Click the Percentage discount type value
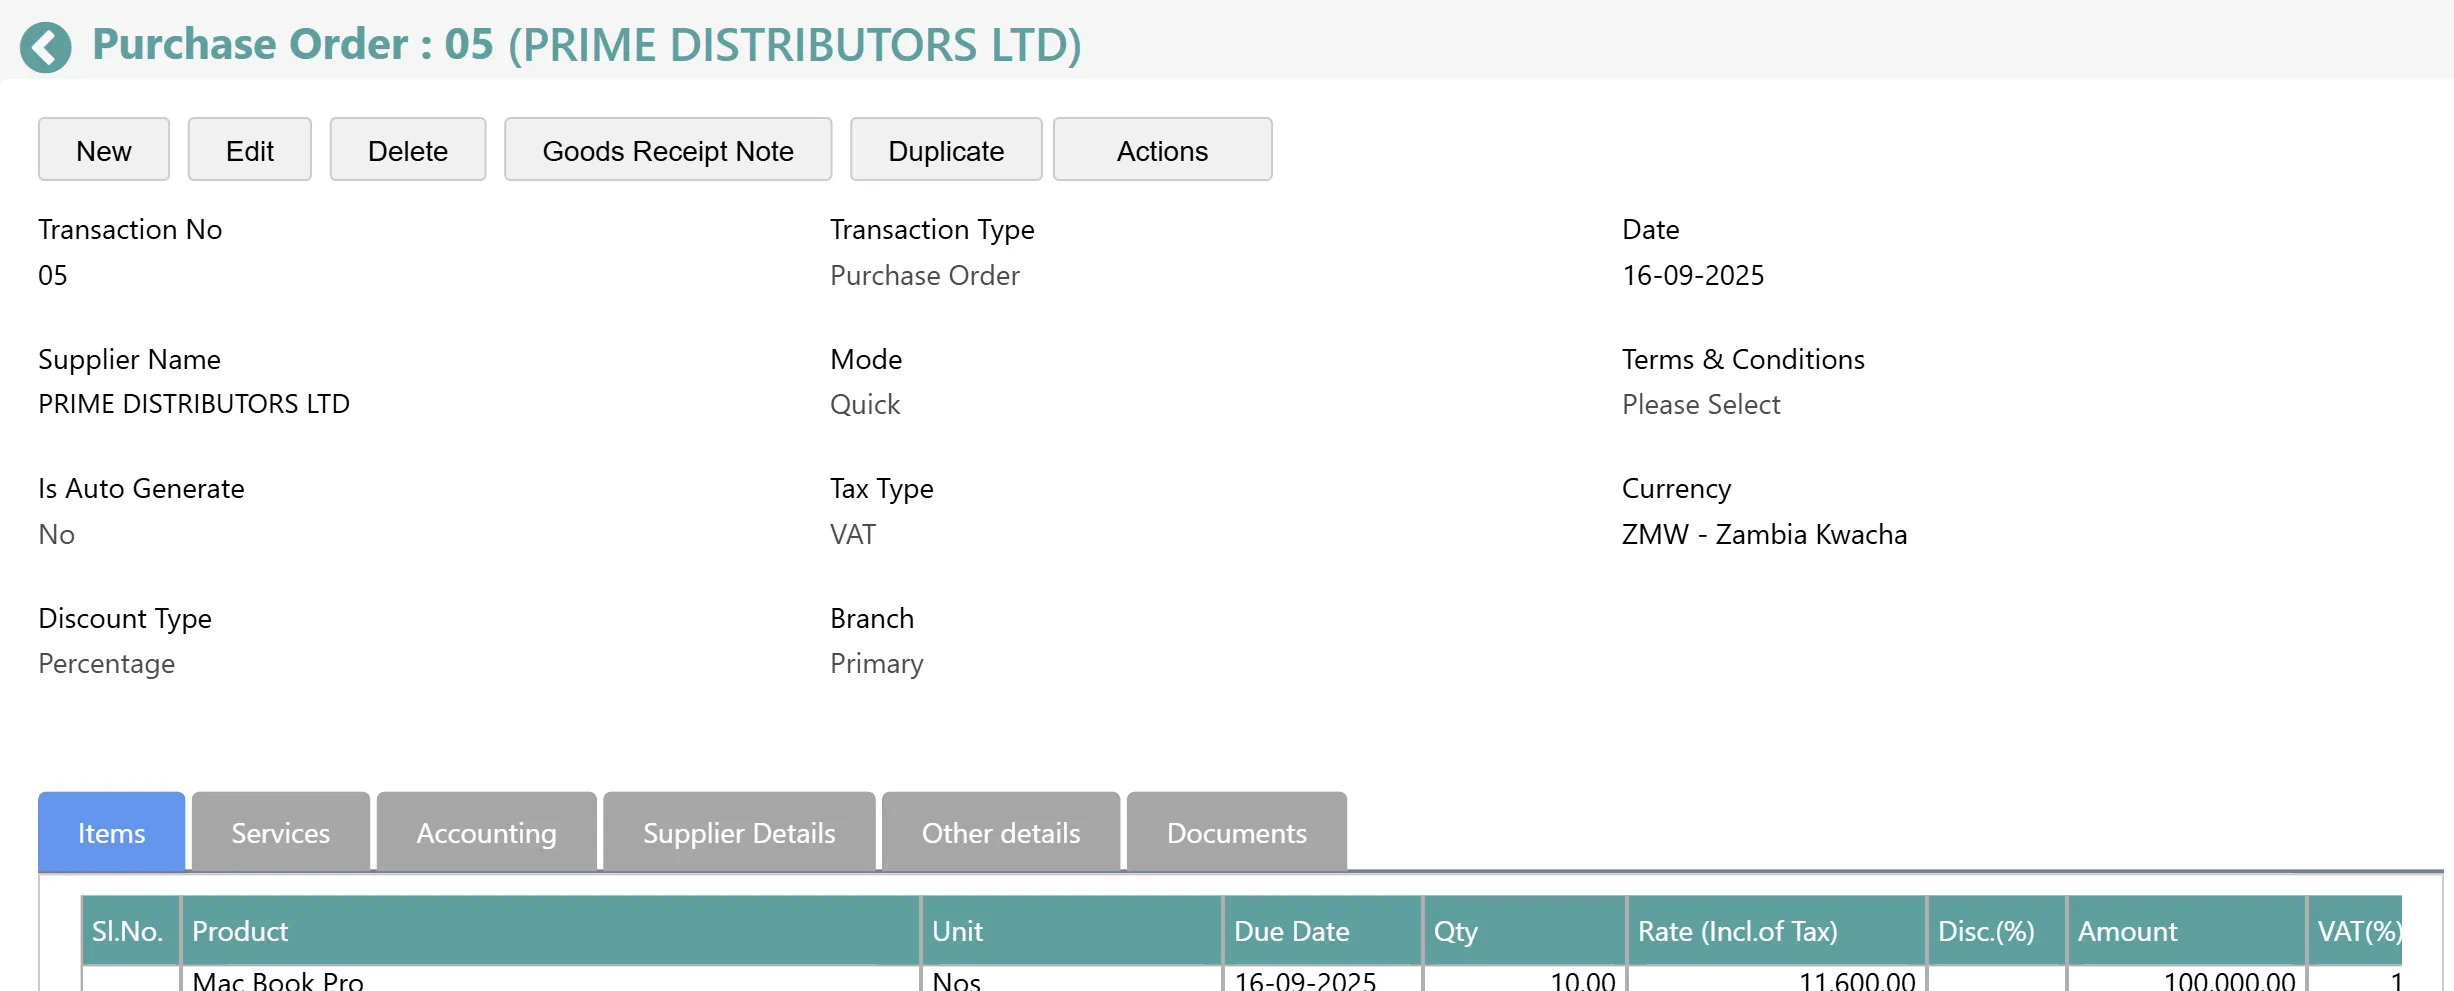Screen dimensions: 2454x991 [107, 663]
